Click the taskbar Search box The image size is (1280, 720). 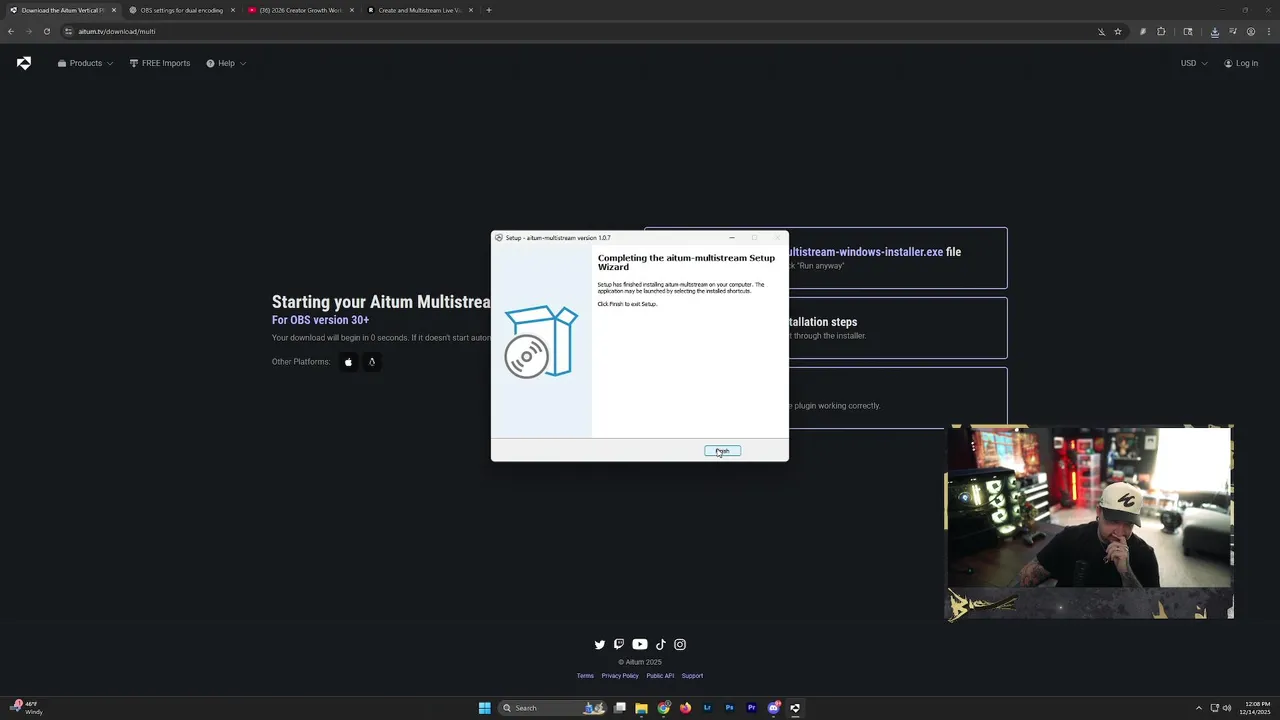(x=553, y=708)
